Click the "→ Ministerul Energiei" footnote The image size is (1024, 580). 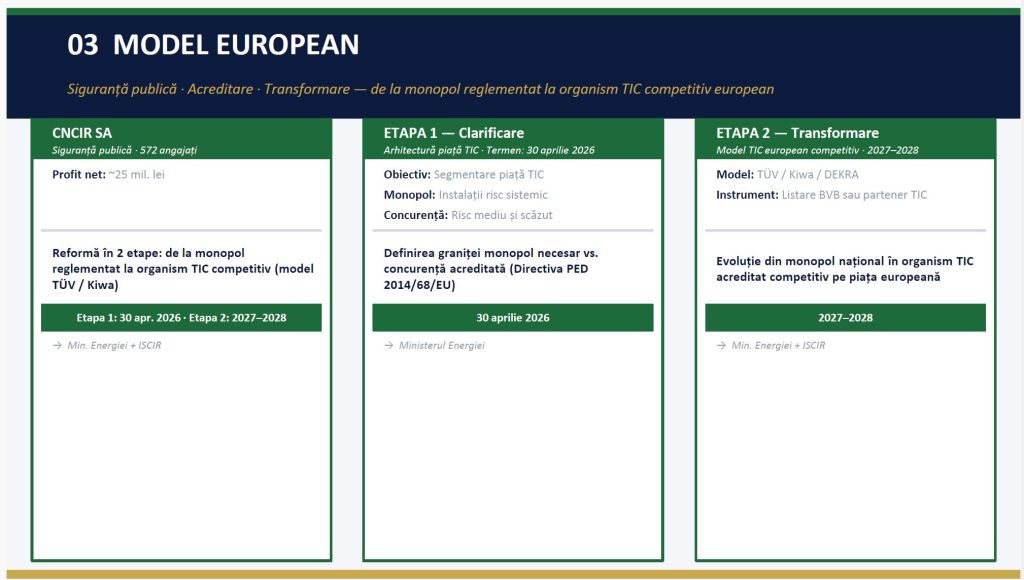pyautogui.click(x=440, y=346)
